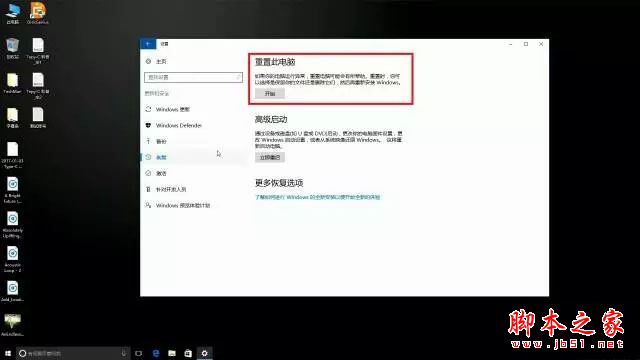
Task: Open the clean Windows install link under 更多恢复选项
Action: 318,197
